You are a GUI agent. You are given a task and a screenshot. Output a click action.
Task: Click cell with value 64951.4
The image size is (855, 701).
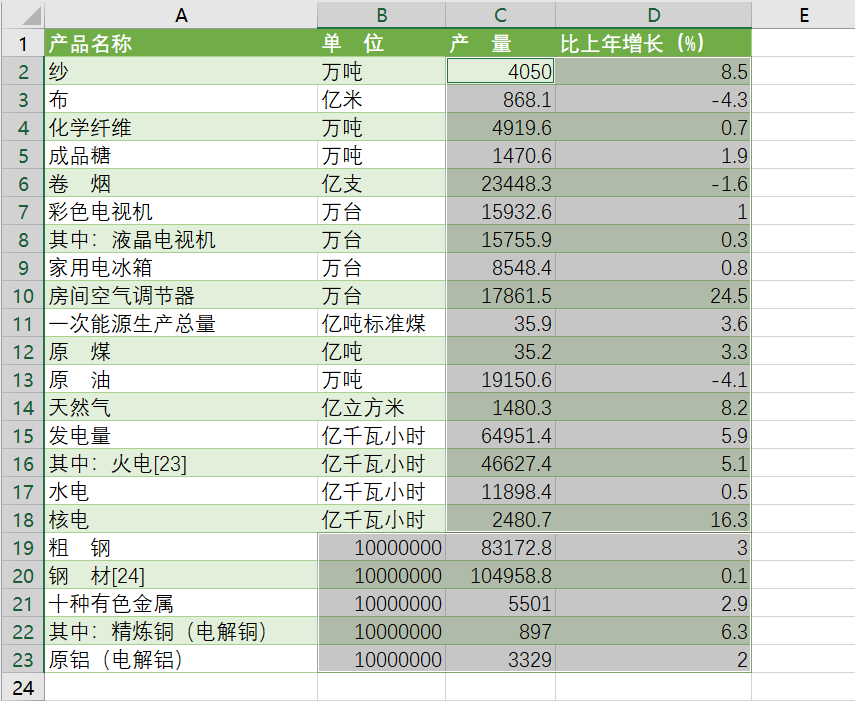[x=500, y=436]
